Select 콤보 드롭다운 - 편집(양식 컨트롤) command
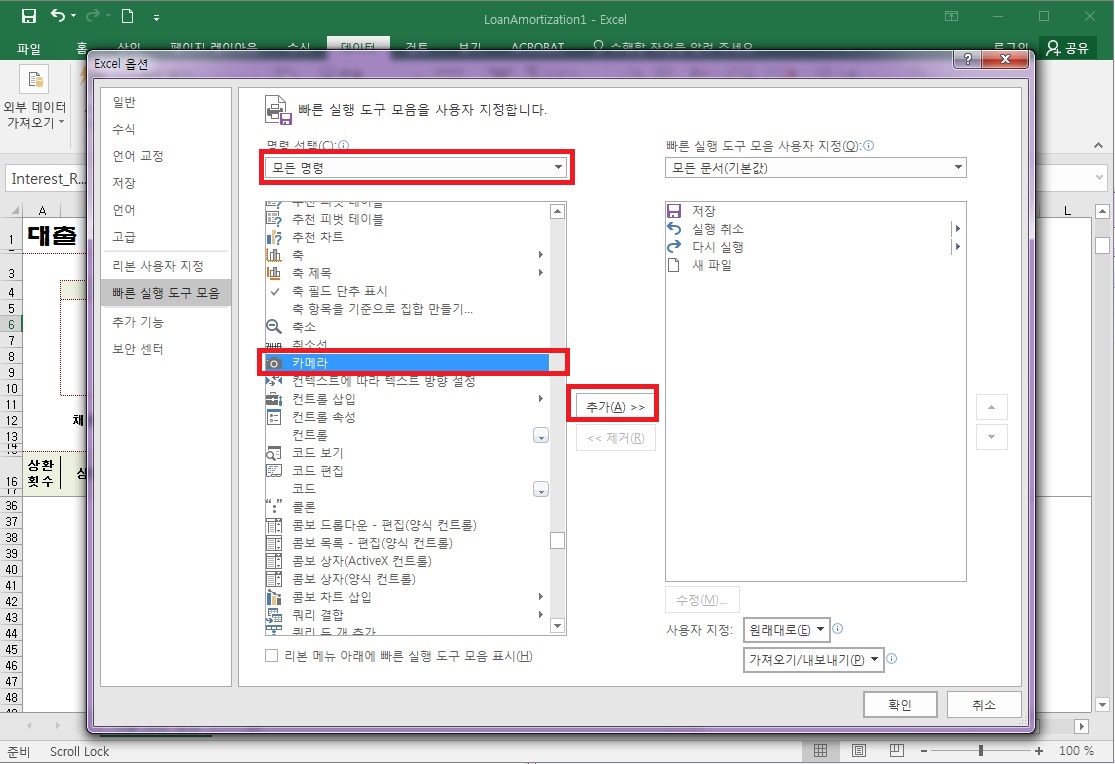Viewport: 1115px width, 764px height. 407,525
